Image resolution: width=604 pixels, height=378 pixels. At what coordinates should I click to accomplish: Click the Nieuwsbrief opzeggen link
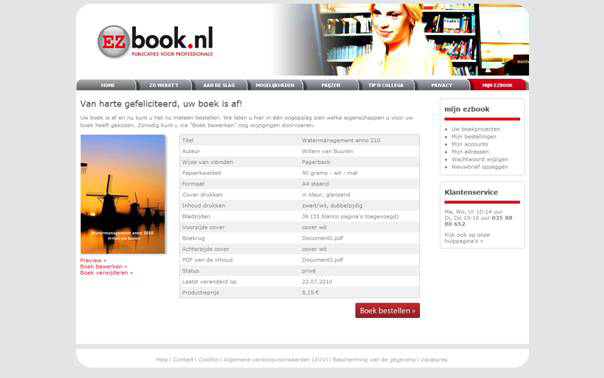(x=480, y=167)
